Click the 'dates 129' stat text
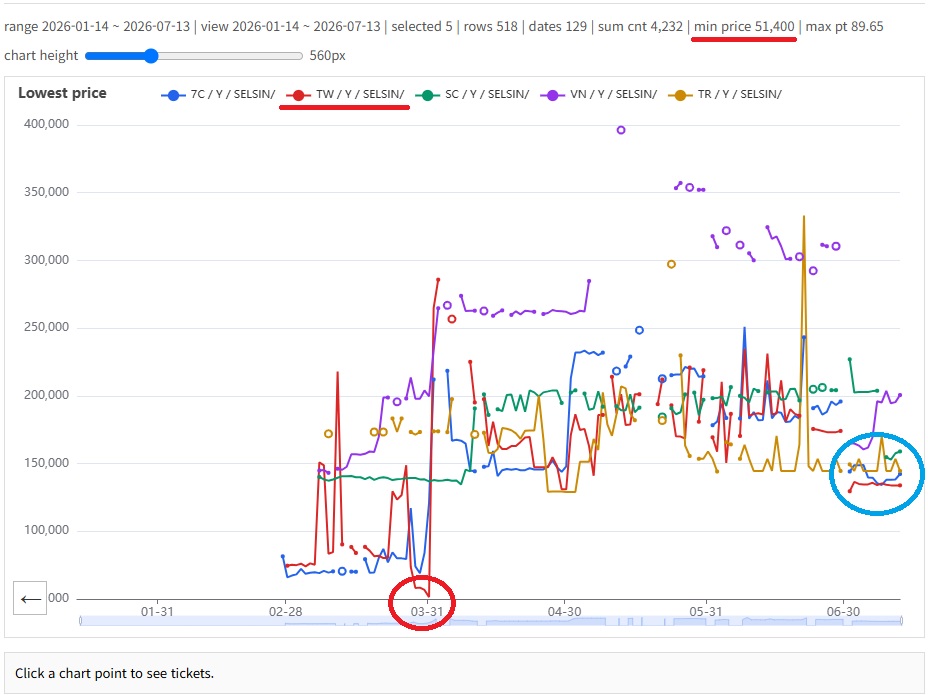The height and width of the screenshot is (695, 928). (558, 27)
